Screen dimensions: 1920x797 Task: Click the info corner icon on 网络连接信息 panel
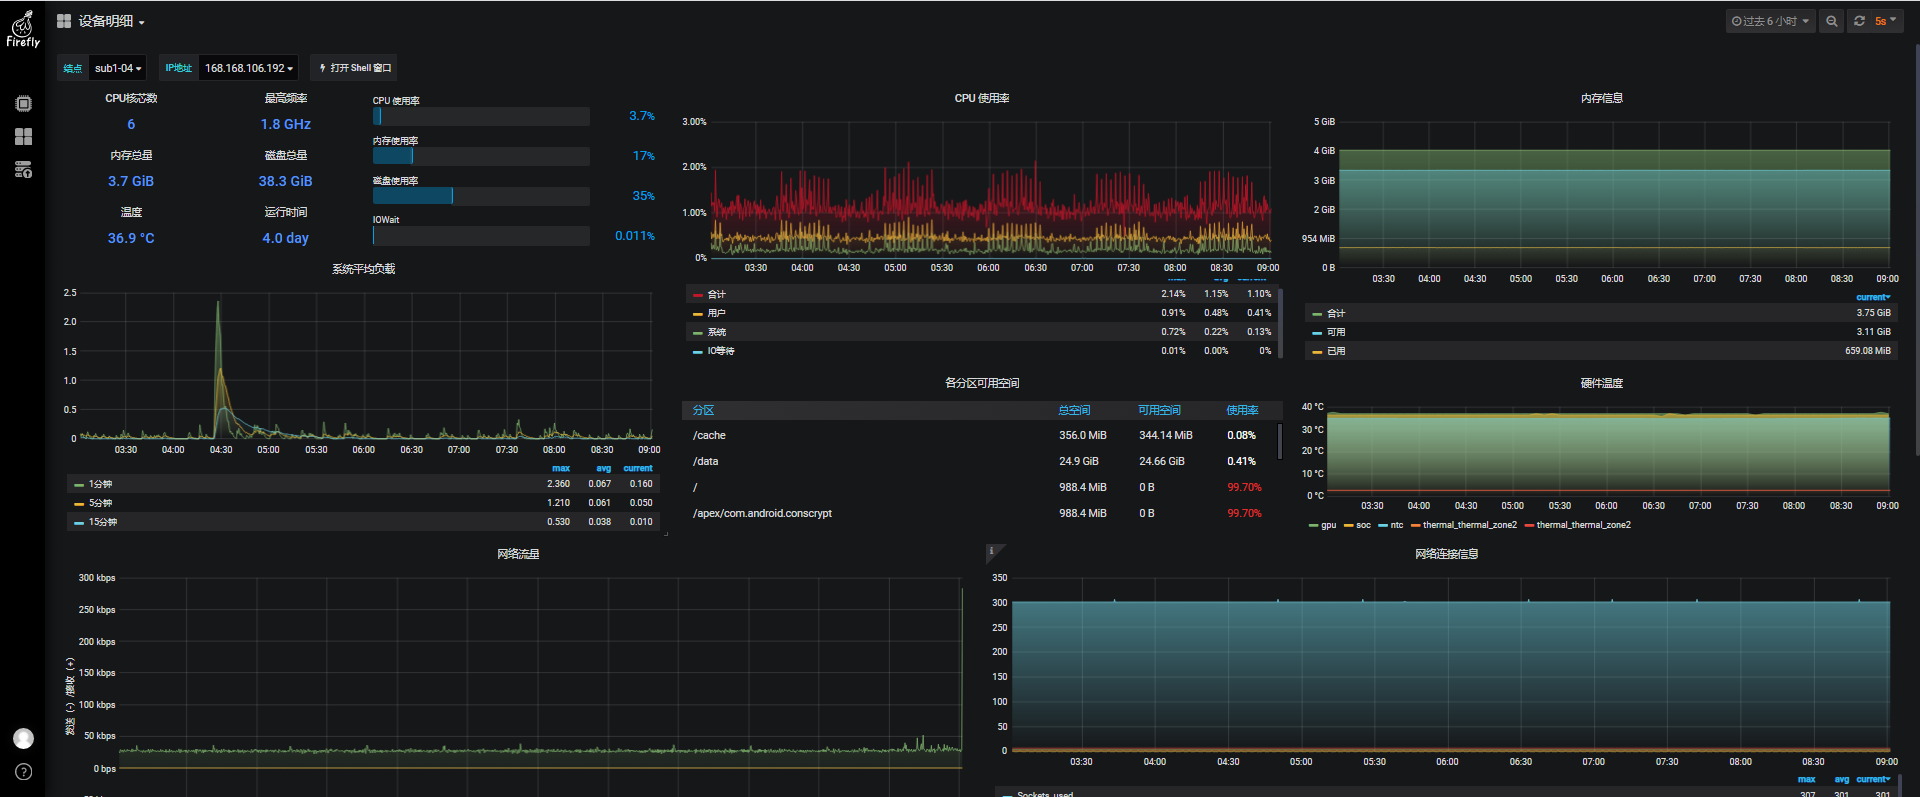[x=991, y=550]
